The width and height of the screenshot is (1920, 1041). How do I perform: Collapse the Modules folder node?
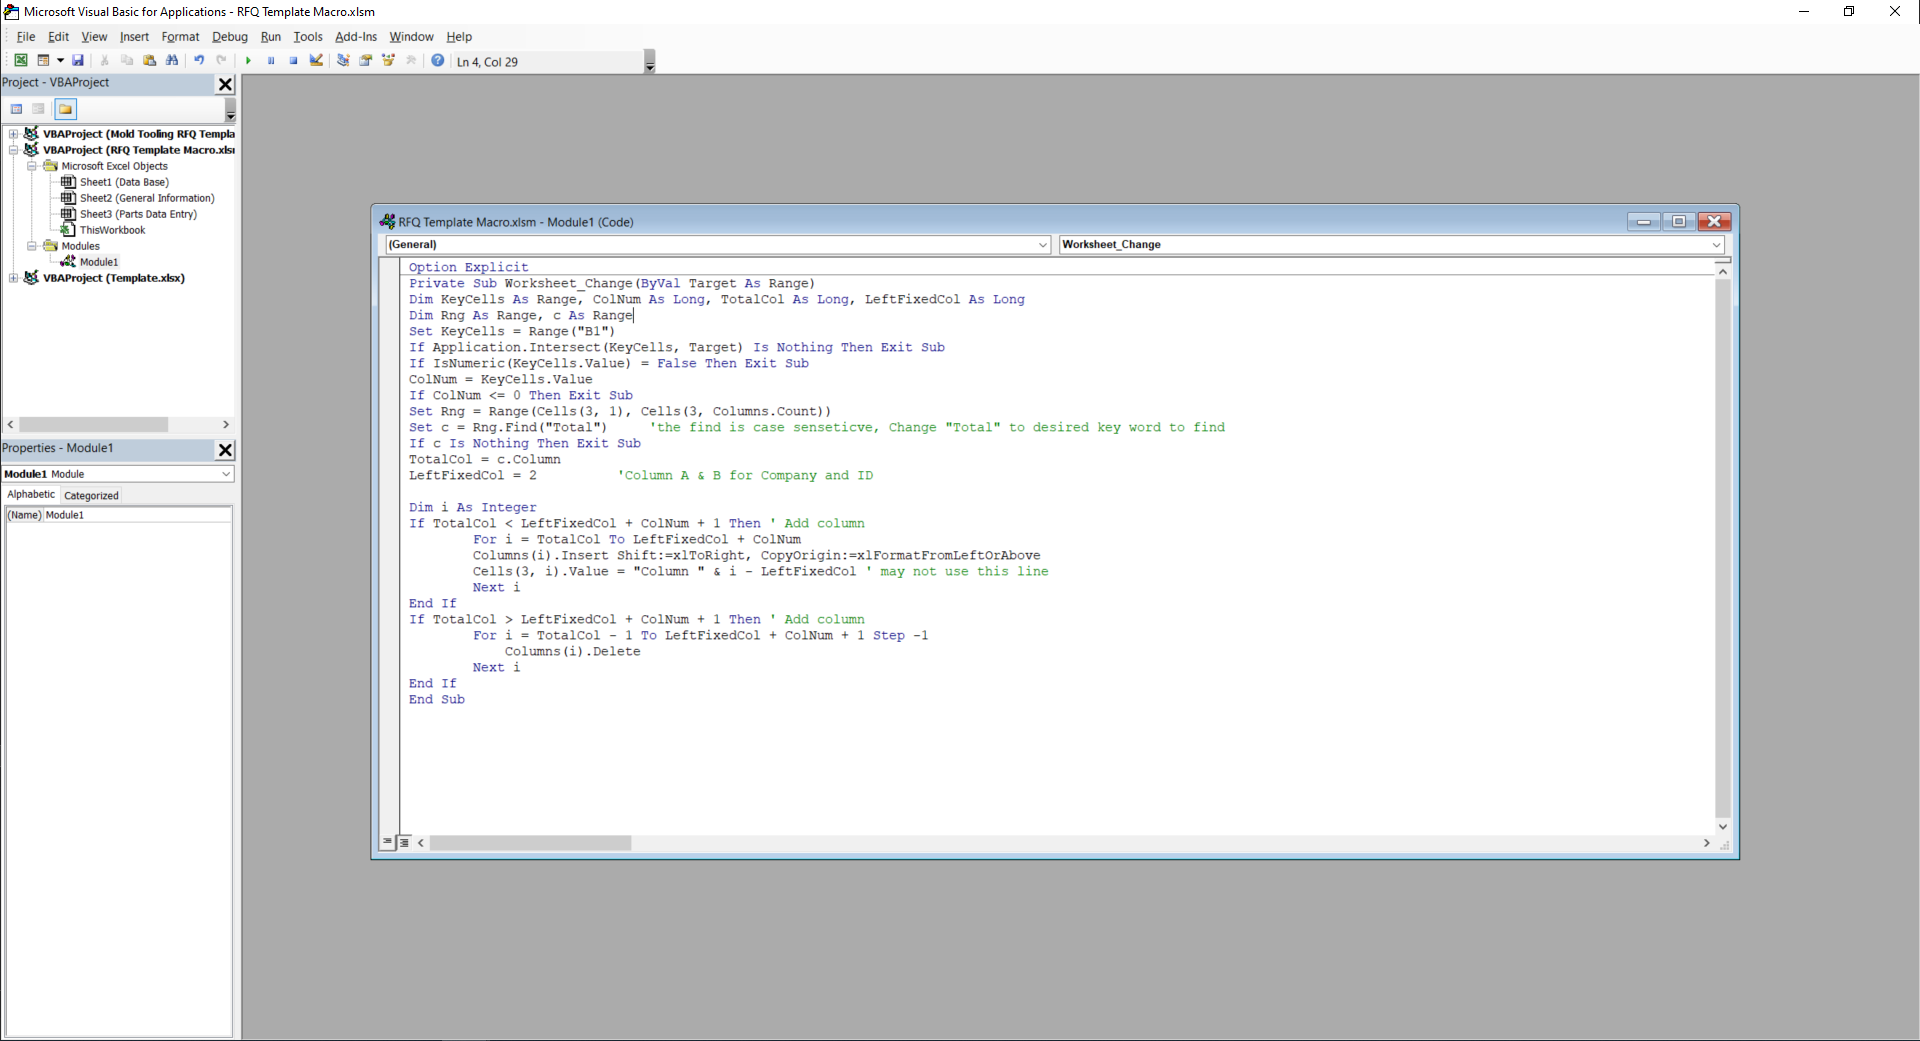[32, 246]
